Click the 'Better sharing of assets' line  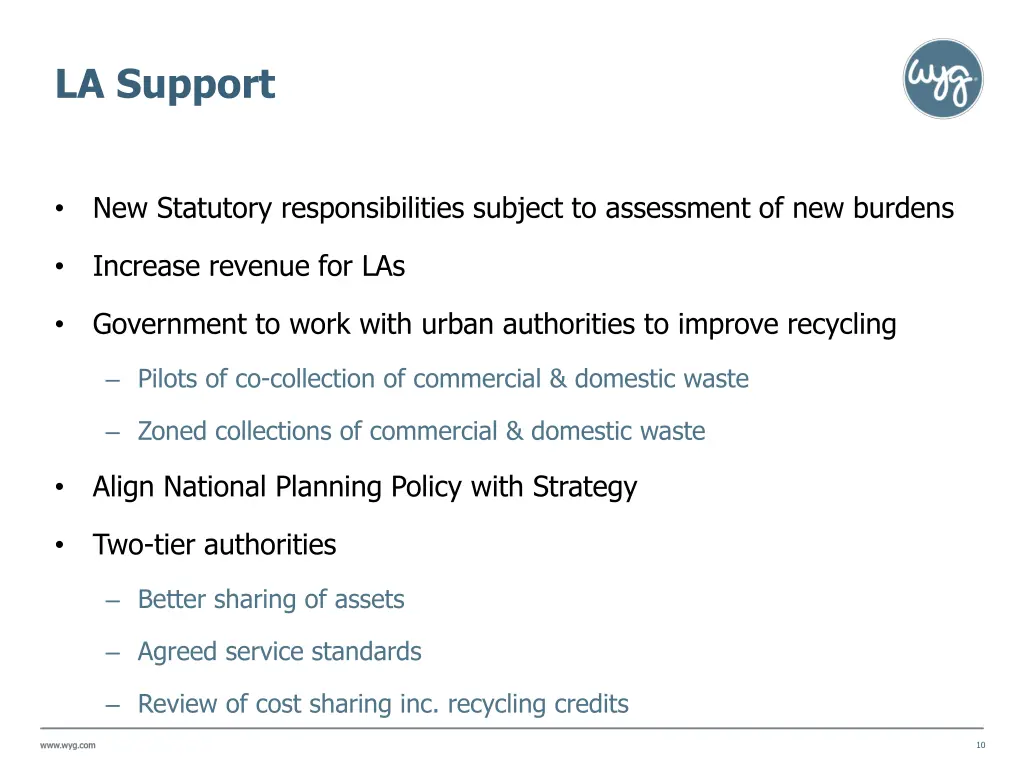pos(271,599)
